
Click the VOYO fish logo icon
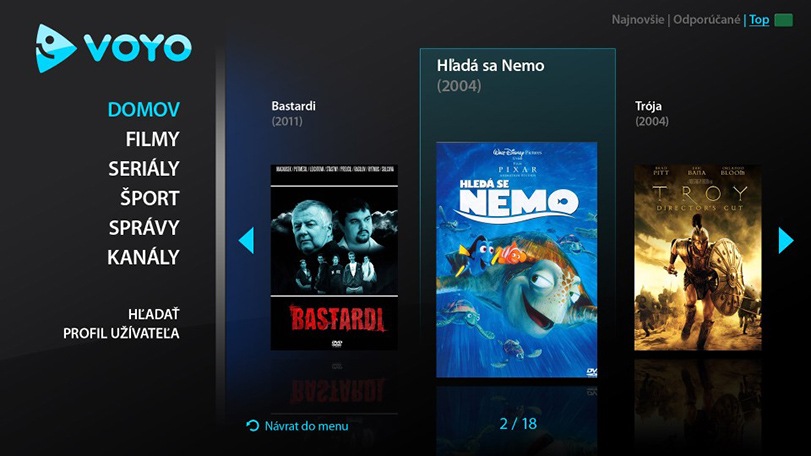click(x=56, y=48)
